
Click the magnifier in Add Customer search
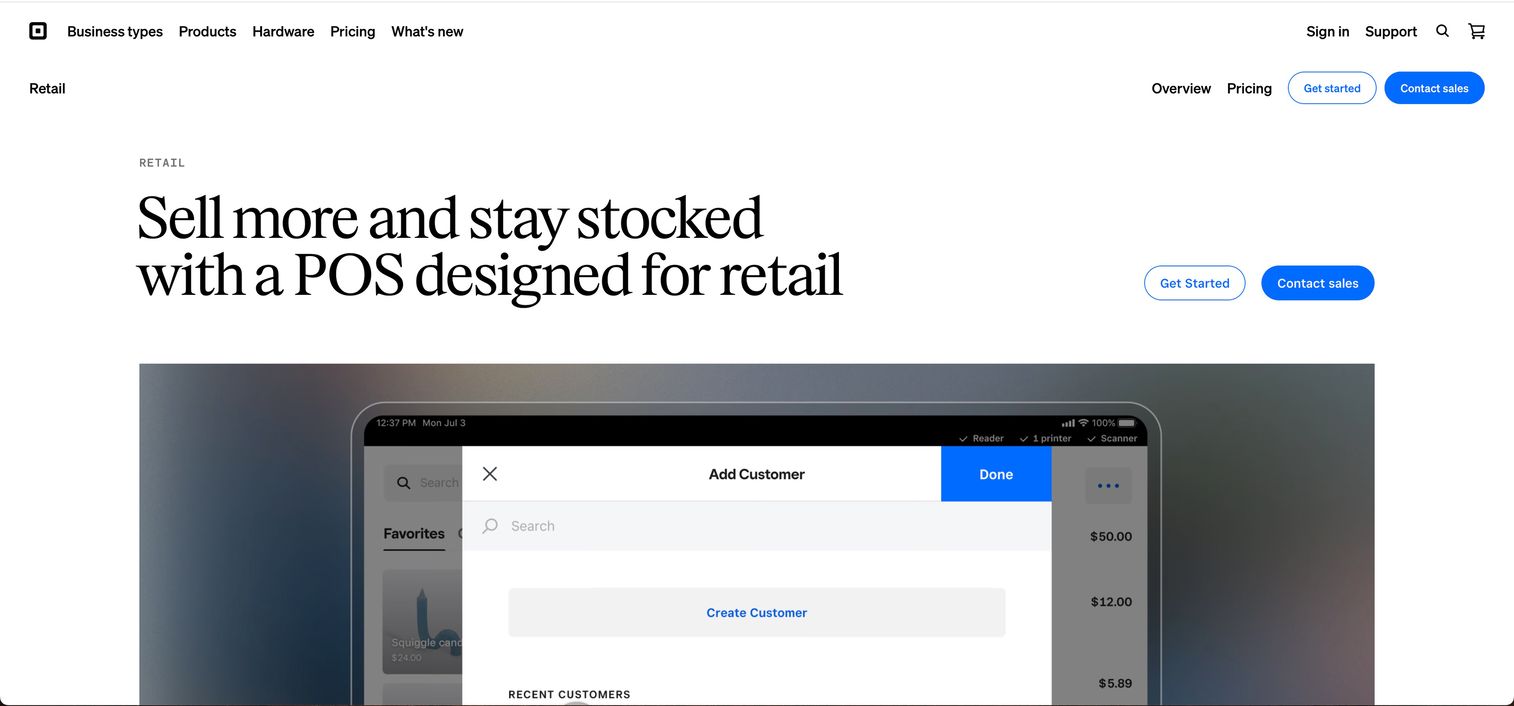[x=490, y=526]
